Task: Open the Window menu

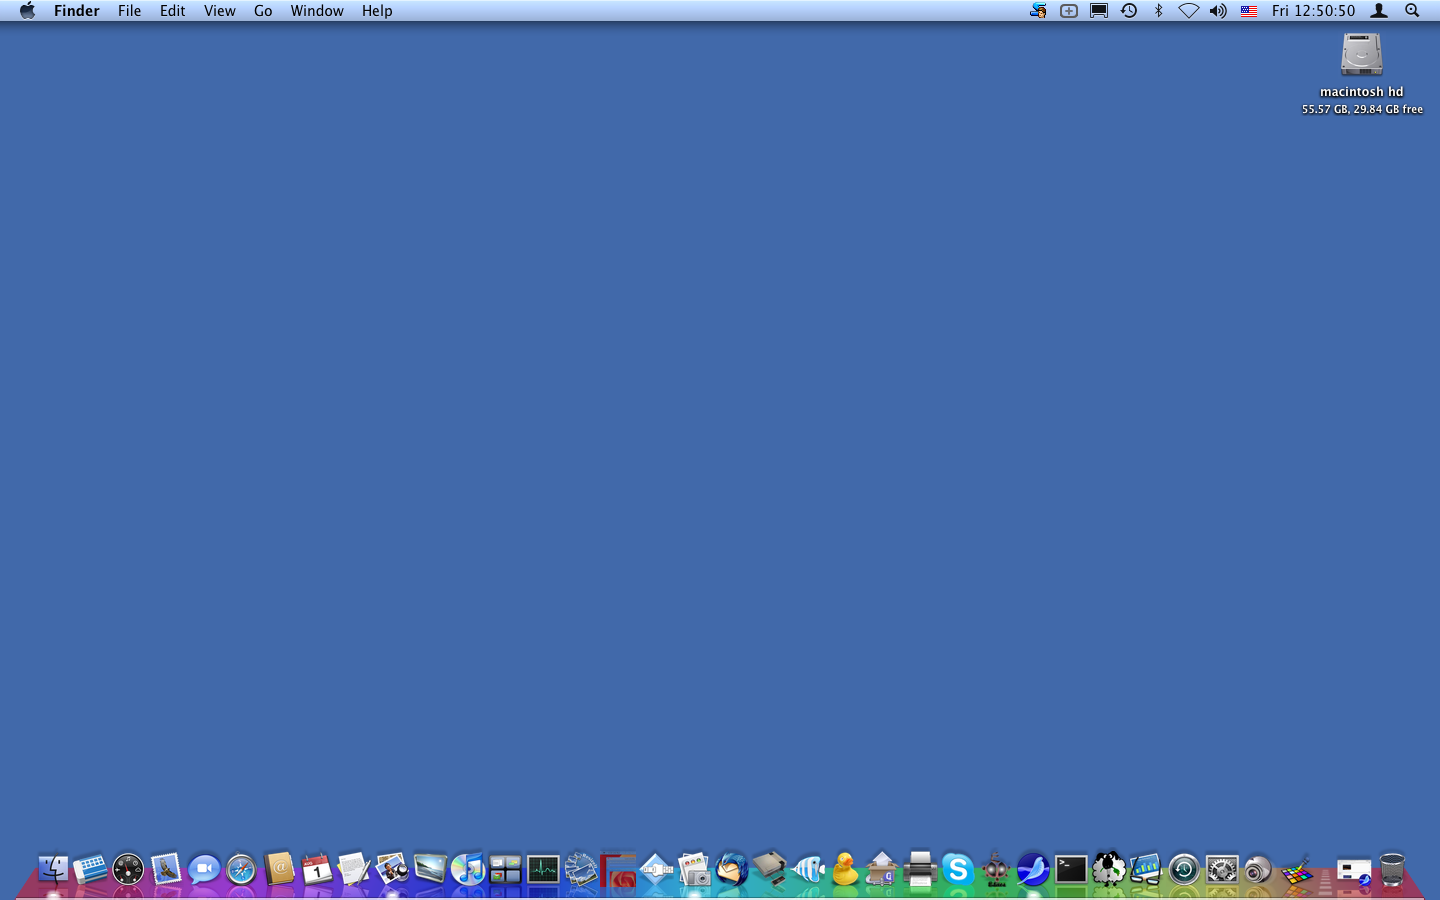Action: (x=317, y=11)
